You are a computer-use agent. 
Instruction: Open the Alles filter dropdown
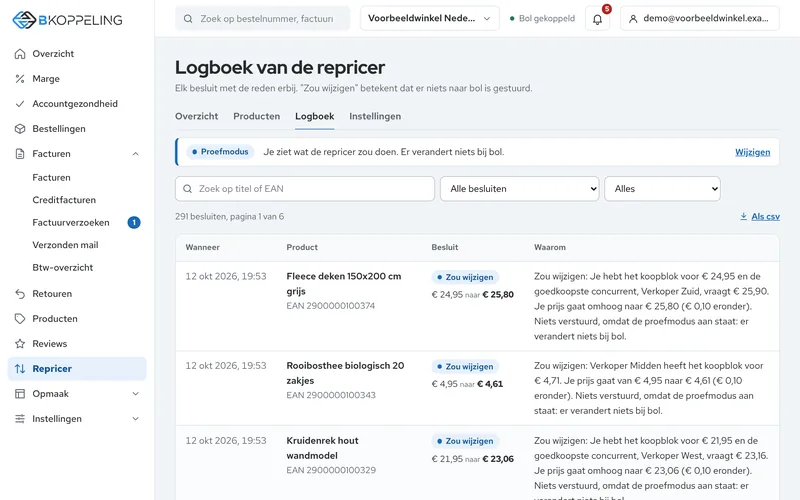pyautogui.click(x=662, y=189)
